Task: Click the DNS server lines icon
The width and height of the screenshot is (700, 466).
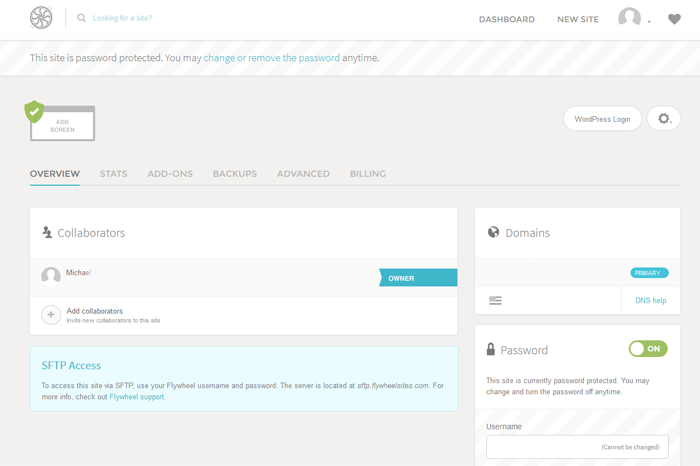Action: pos(496,300)
